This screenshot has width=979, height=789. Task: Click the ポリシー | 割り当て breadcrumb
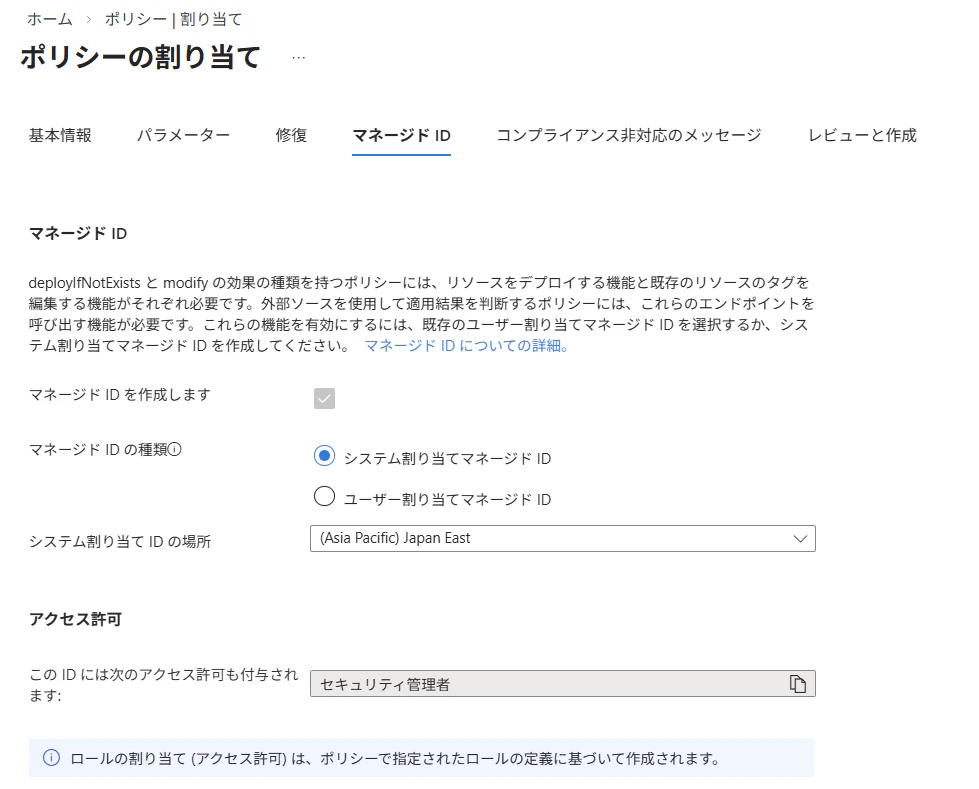coord(173,19)
